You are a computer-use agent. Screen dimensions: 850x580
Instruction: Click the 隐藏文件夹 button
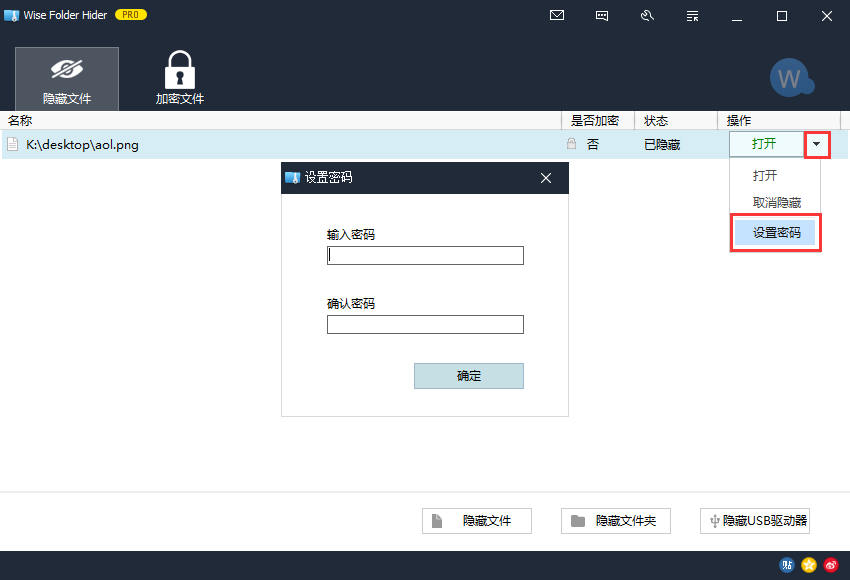pyautogui.click(x=615, y=521)
